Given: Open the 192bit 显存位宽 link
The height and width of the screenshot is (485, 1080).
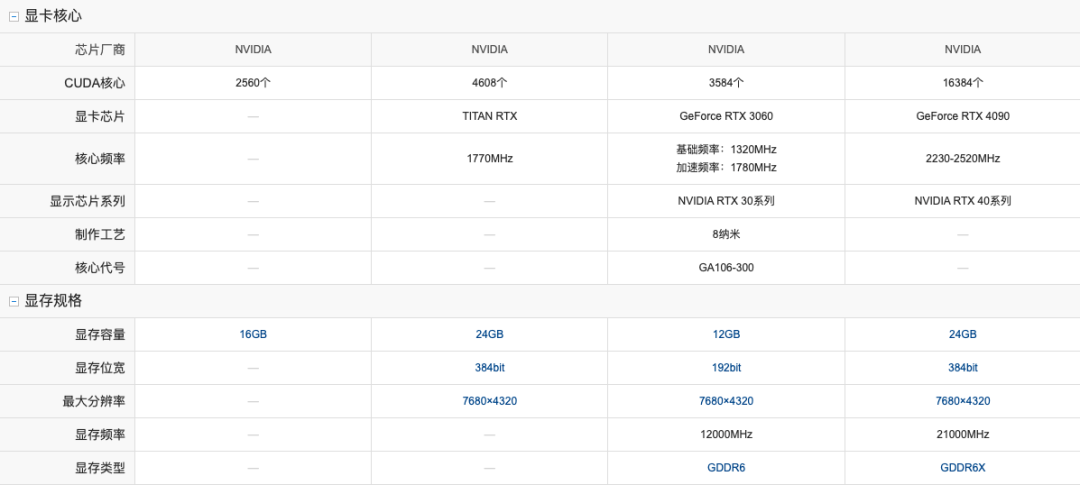Looking at the screenshot, I should (726, 368).
